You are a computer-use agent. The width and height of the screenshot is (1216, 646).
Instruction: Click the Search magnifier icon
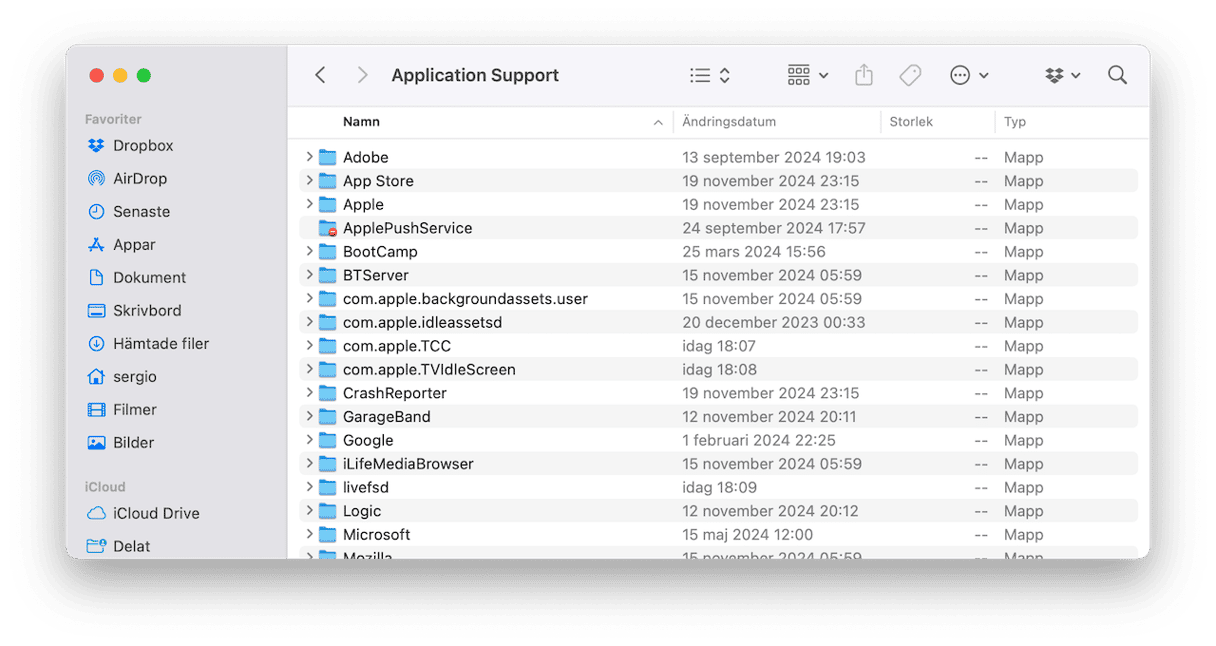pyautogui.click(x=1117, y=75)
